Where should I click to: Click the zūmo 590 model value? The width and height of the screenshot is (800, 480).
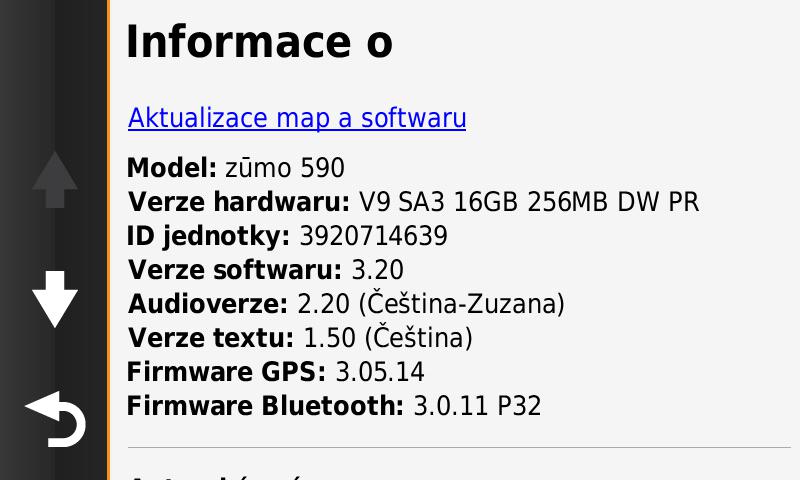pos(285,168)
